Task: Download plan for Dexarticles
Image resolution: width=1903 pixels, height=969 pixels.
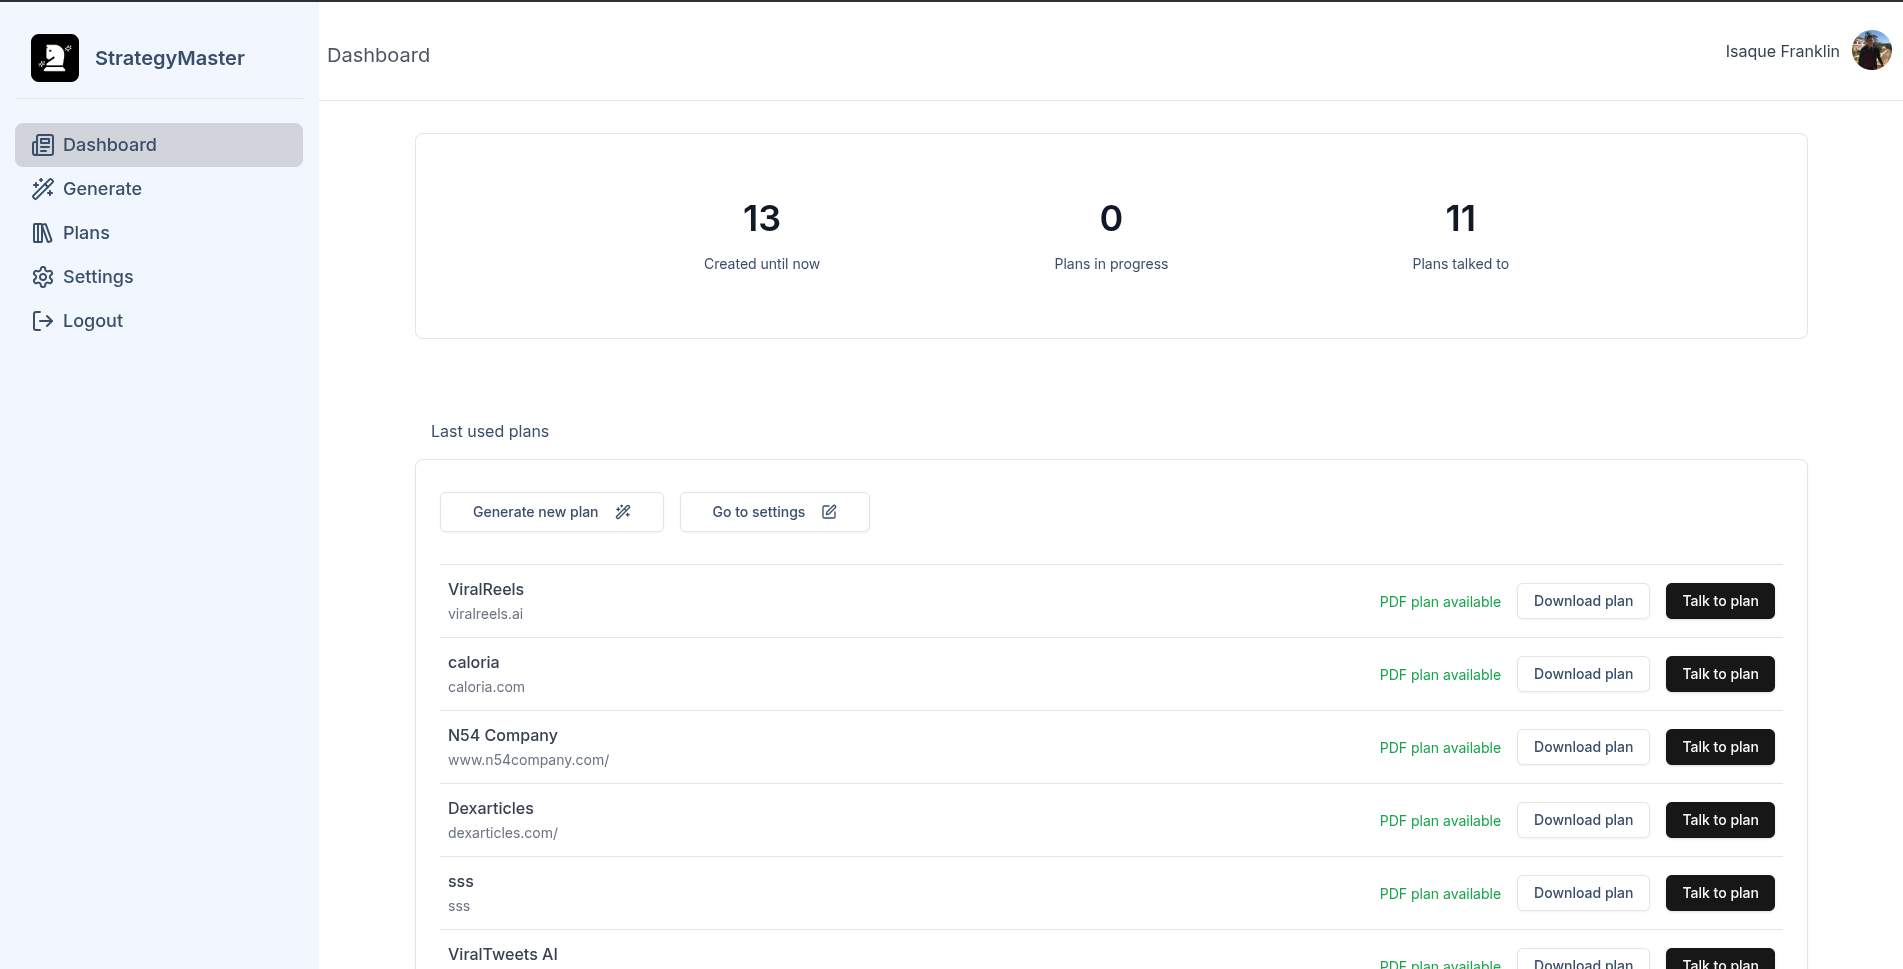Action: [x=1583, y=820]
